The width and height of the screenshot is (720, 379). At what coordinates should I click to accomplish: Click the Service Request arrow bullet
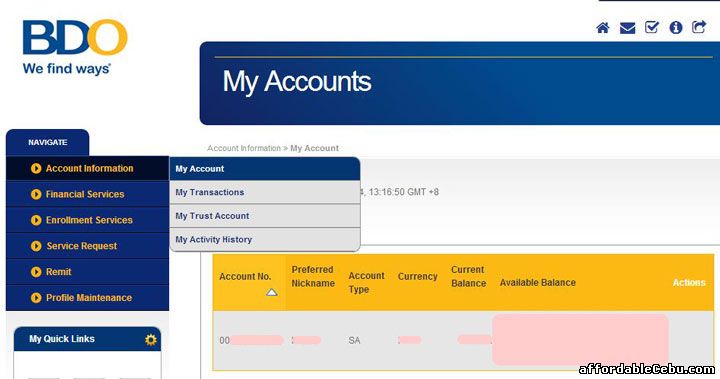(x=36, y=246)
